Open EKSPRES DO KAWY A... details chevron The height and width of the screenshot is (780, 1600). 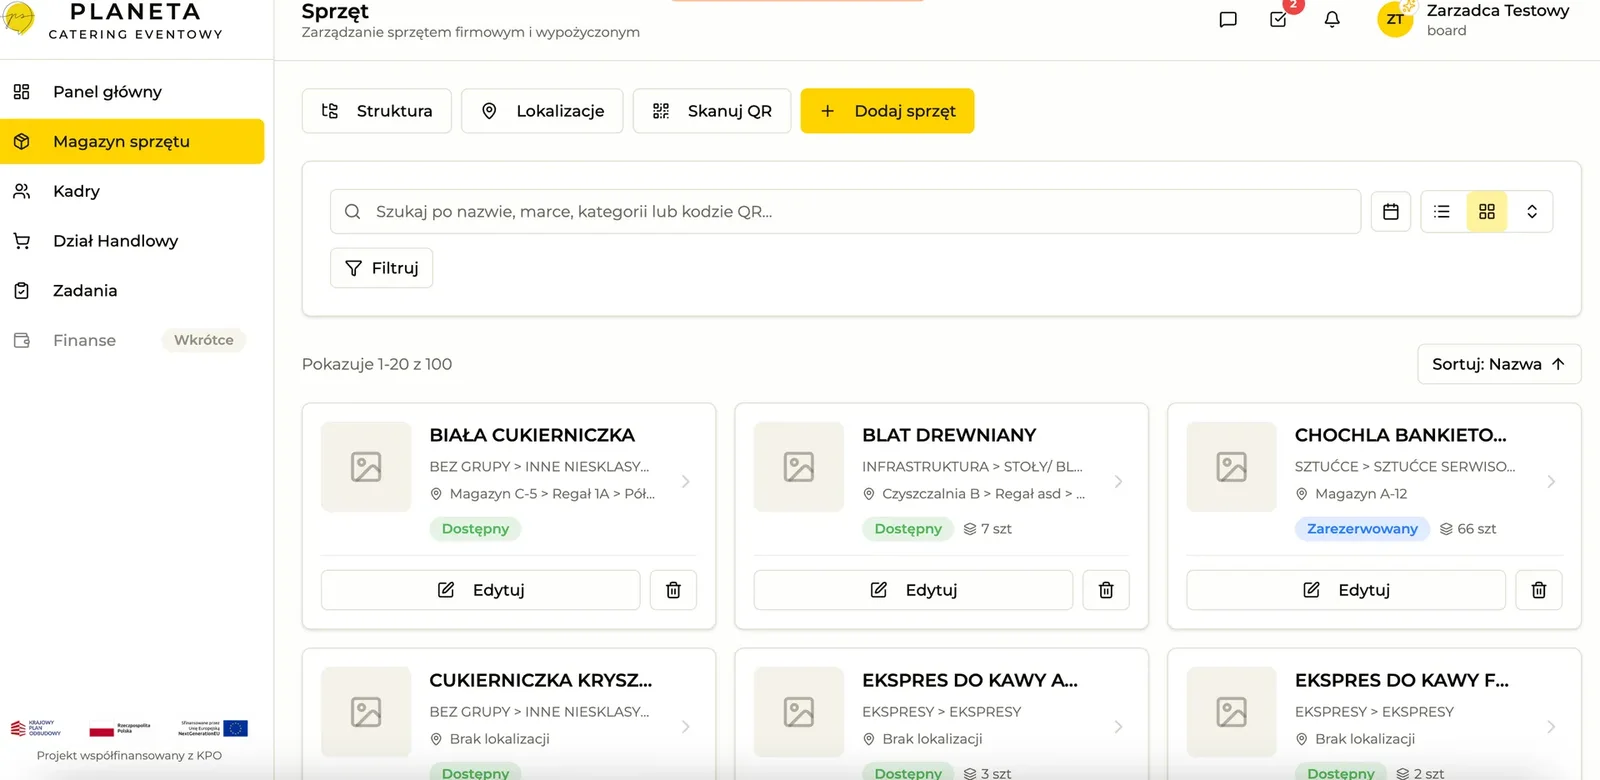coord(1118,727)
